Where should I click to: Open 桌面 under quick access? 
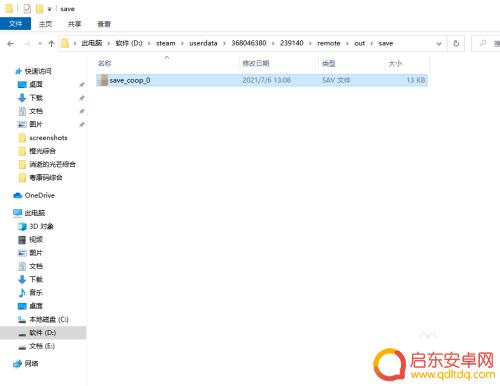[x=36, y=84]
